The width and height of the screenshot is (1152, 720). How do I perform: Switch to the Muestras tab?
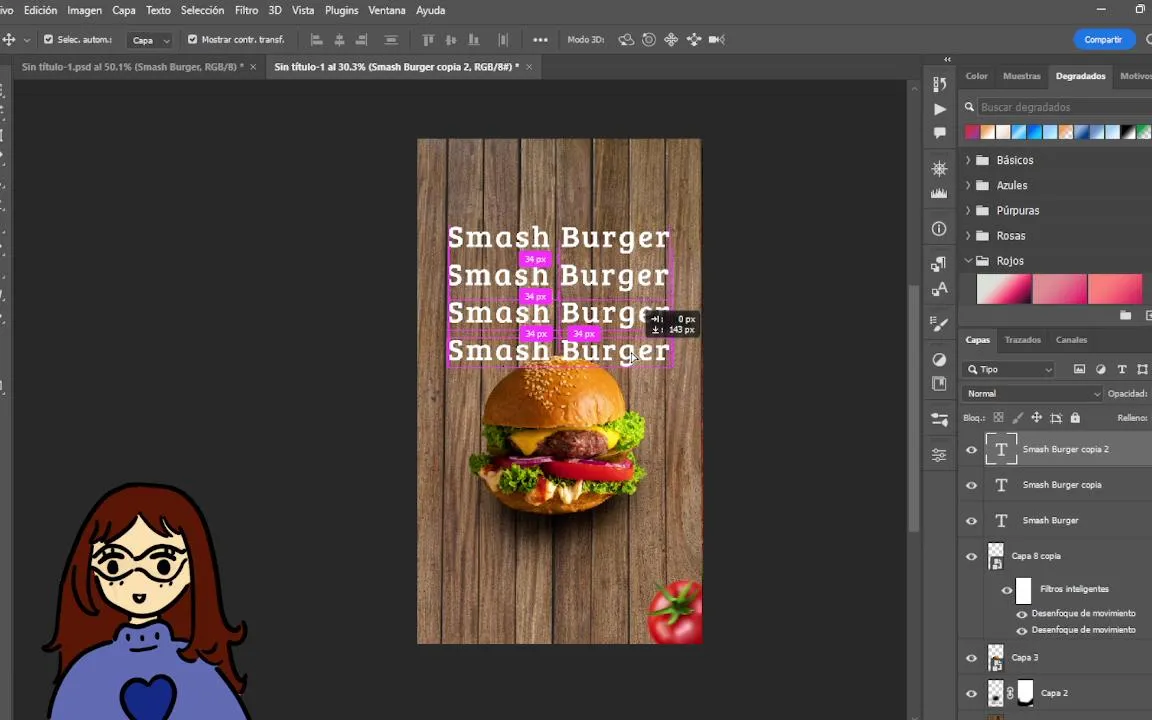[x=1021, y=76]
